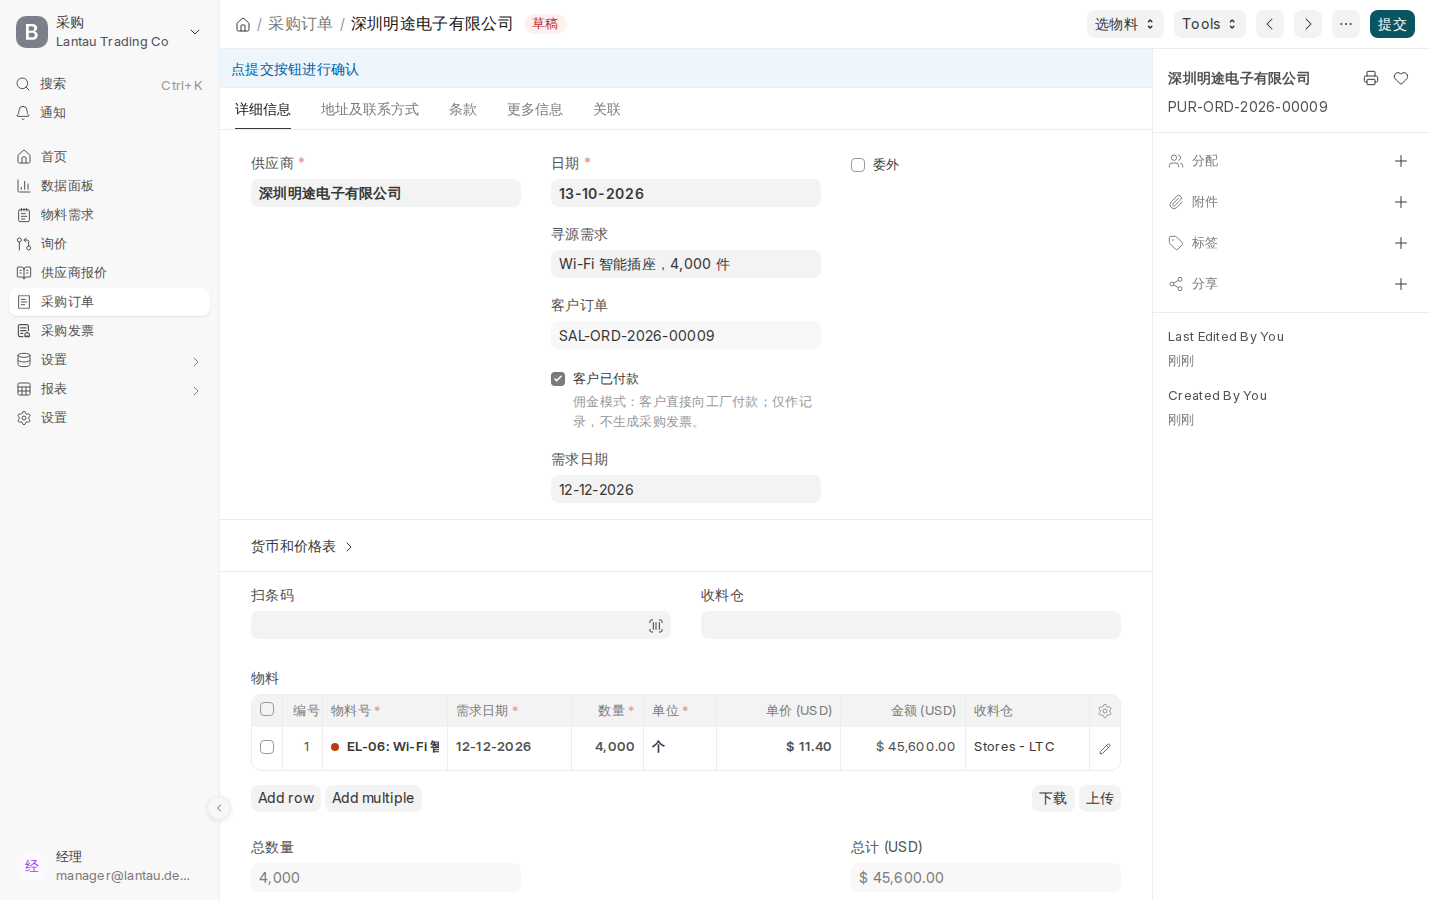The height and width of the screenshot is (900, 1440).
Task: Open the 更多信息 tab
Action: [535, 110]
